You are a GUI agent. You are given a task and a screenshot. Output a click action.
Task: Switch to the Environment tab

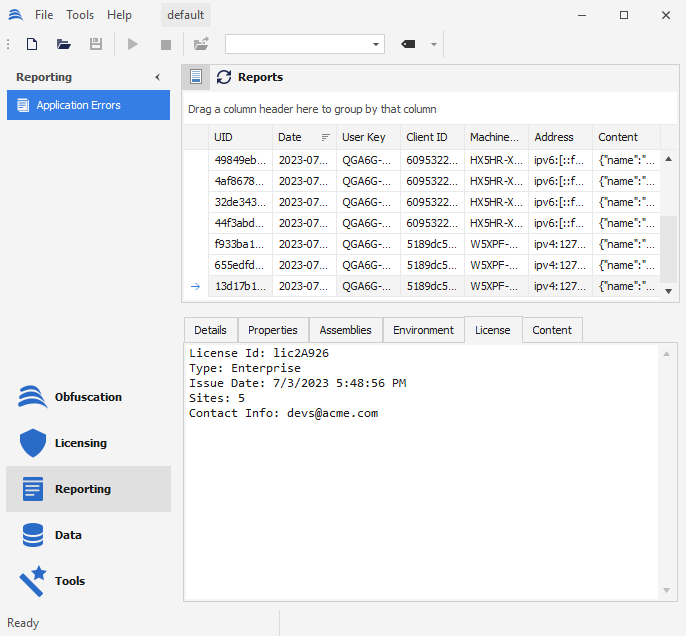coord(423,330)
